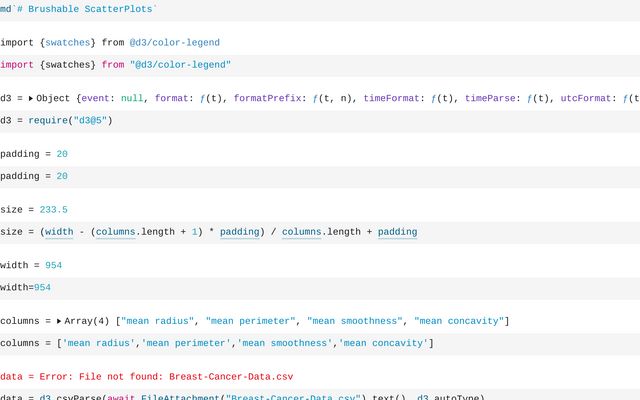Focus the width=954 code editor cell
Image resolution: width=640 pixels, height=400 pixels.
tap(300, 287)
